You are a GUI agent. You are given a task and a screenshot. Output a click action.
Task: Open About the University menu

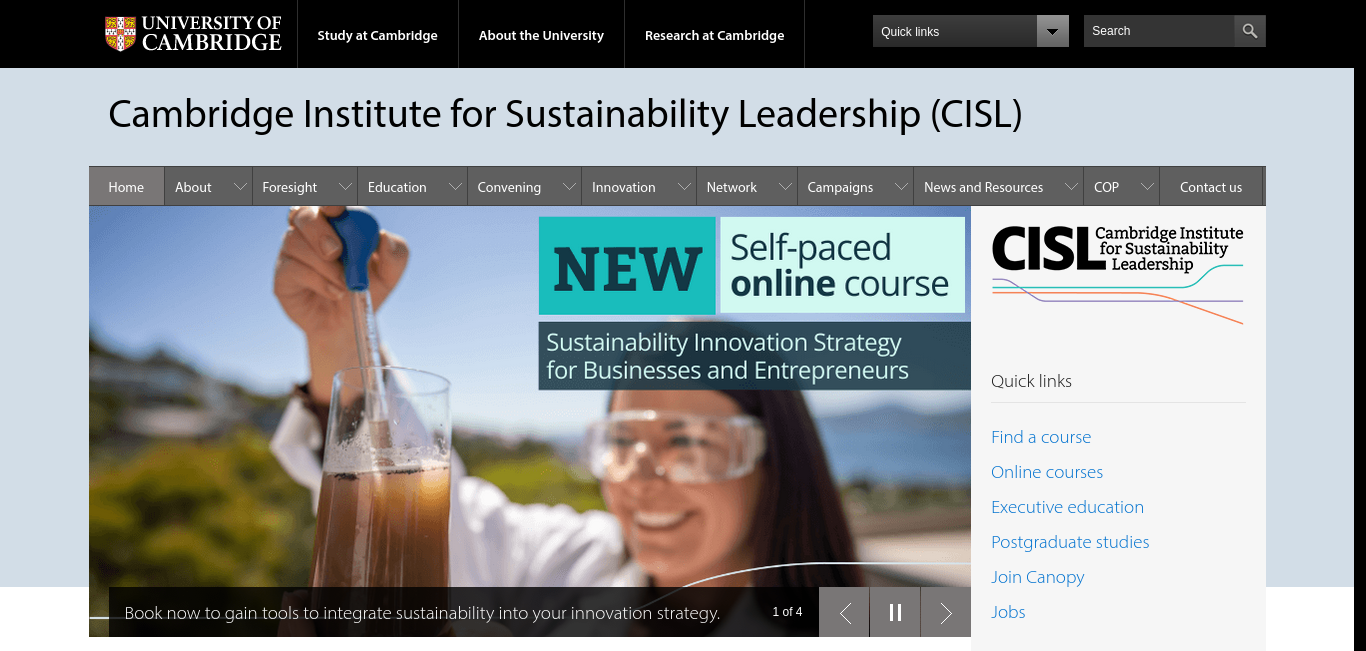(x=541, y=35)
